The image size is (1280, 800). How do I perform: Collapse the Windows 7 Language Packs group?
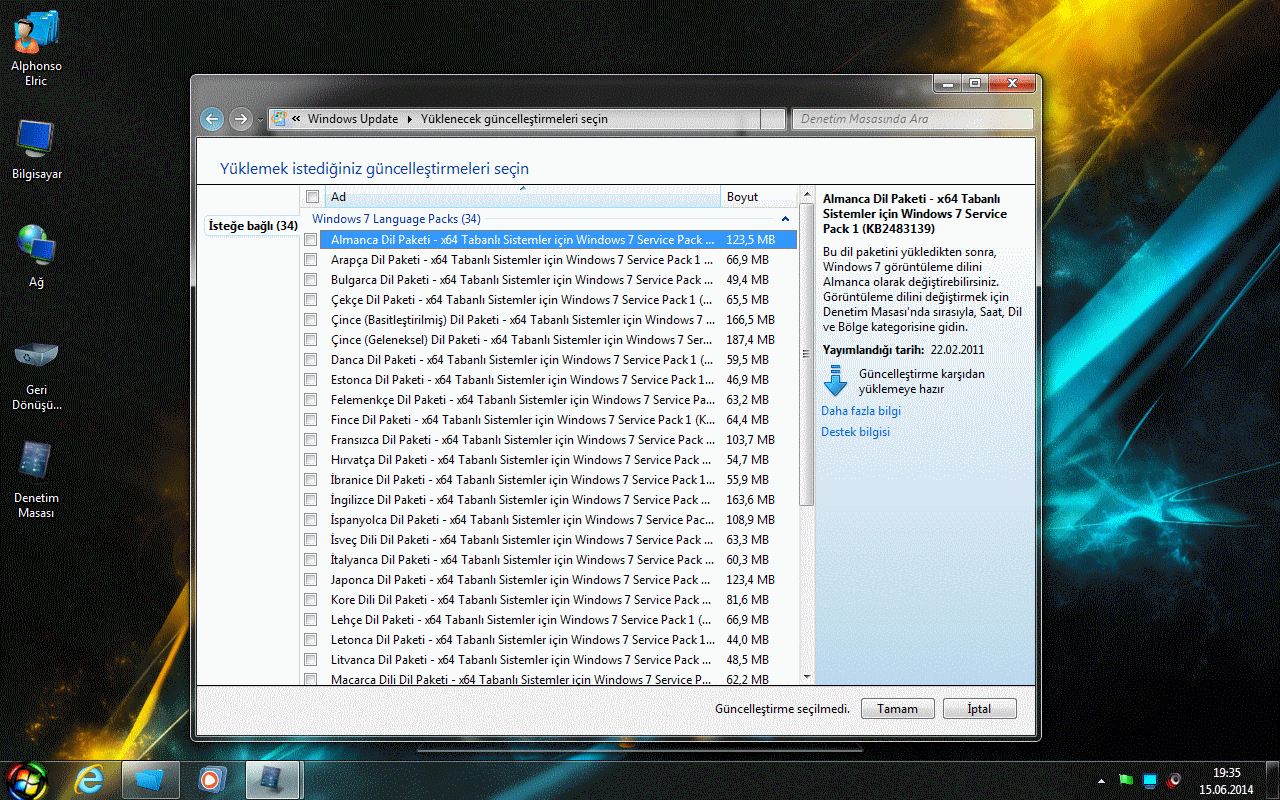785,219
